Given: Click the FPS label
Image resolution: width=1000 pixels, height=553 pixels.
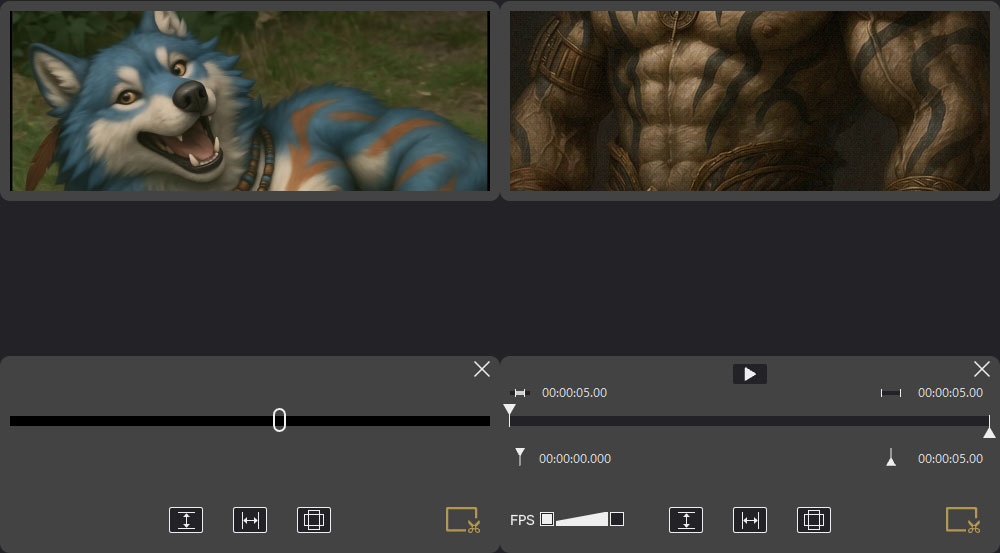Looking at the screenshot, I should (x=522, y=520).
